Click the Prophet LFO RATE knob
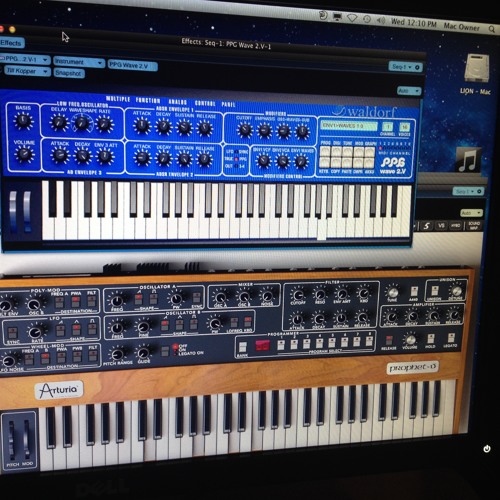Screen dimensions: 500x500 pyautogui.click(x=35, y=332)
